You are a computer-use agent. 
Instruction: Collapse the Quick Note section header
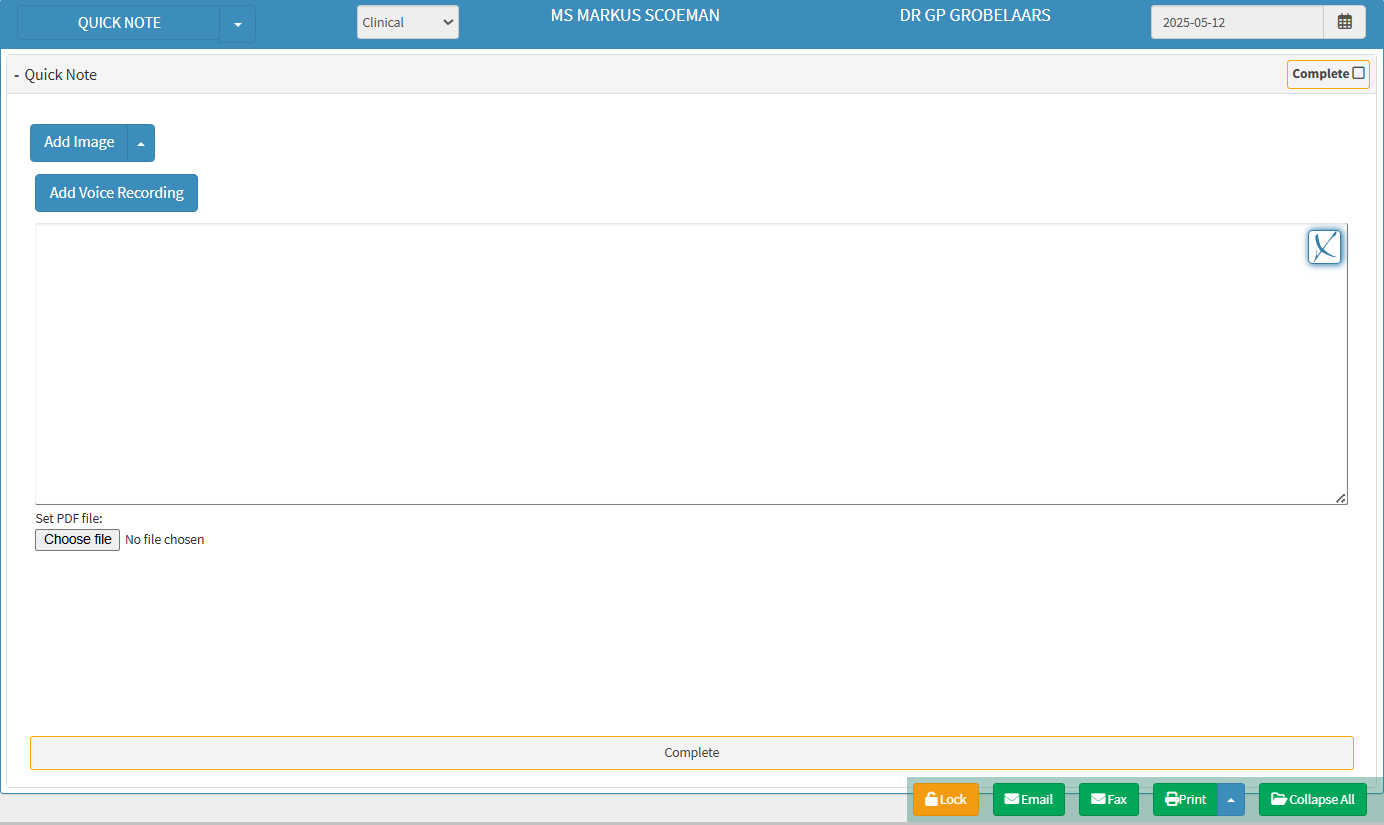pyautogui.click(x=56, y=75)
